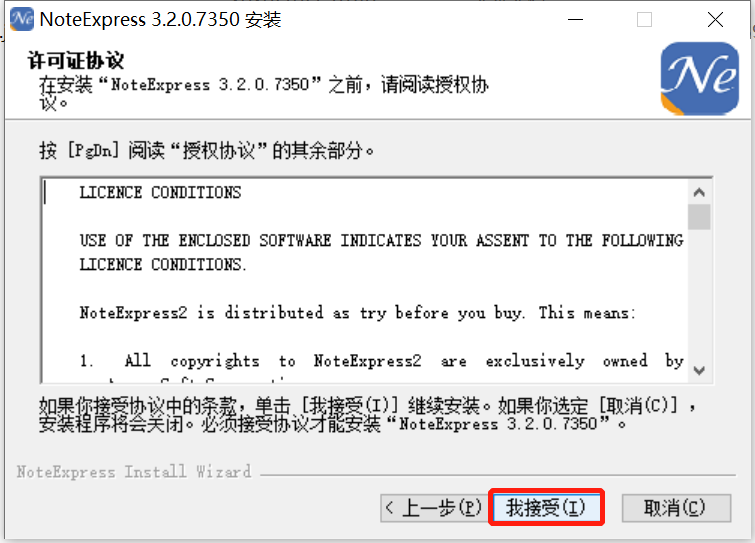This screenshot has height=543, width=755.
Task: Click the NoteExpress icon in the title bar
Action: coord(22,19)
